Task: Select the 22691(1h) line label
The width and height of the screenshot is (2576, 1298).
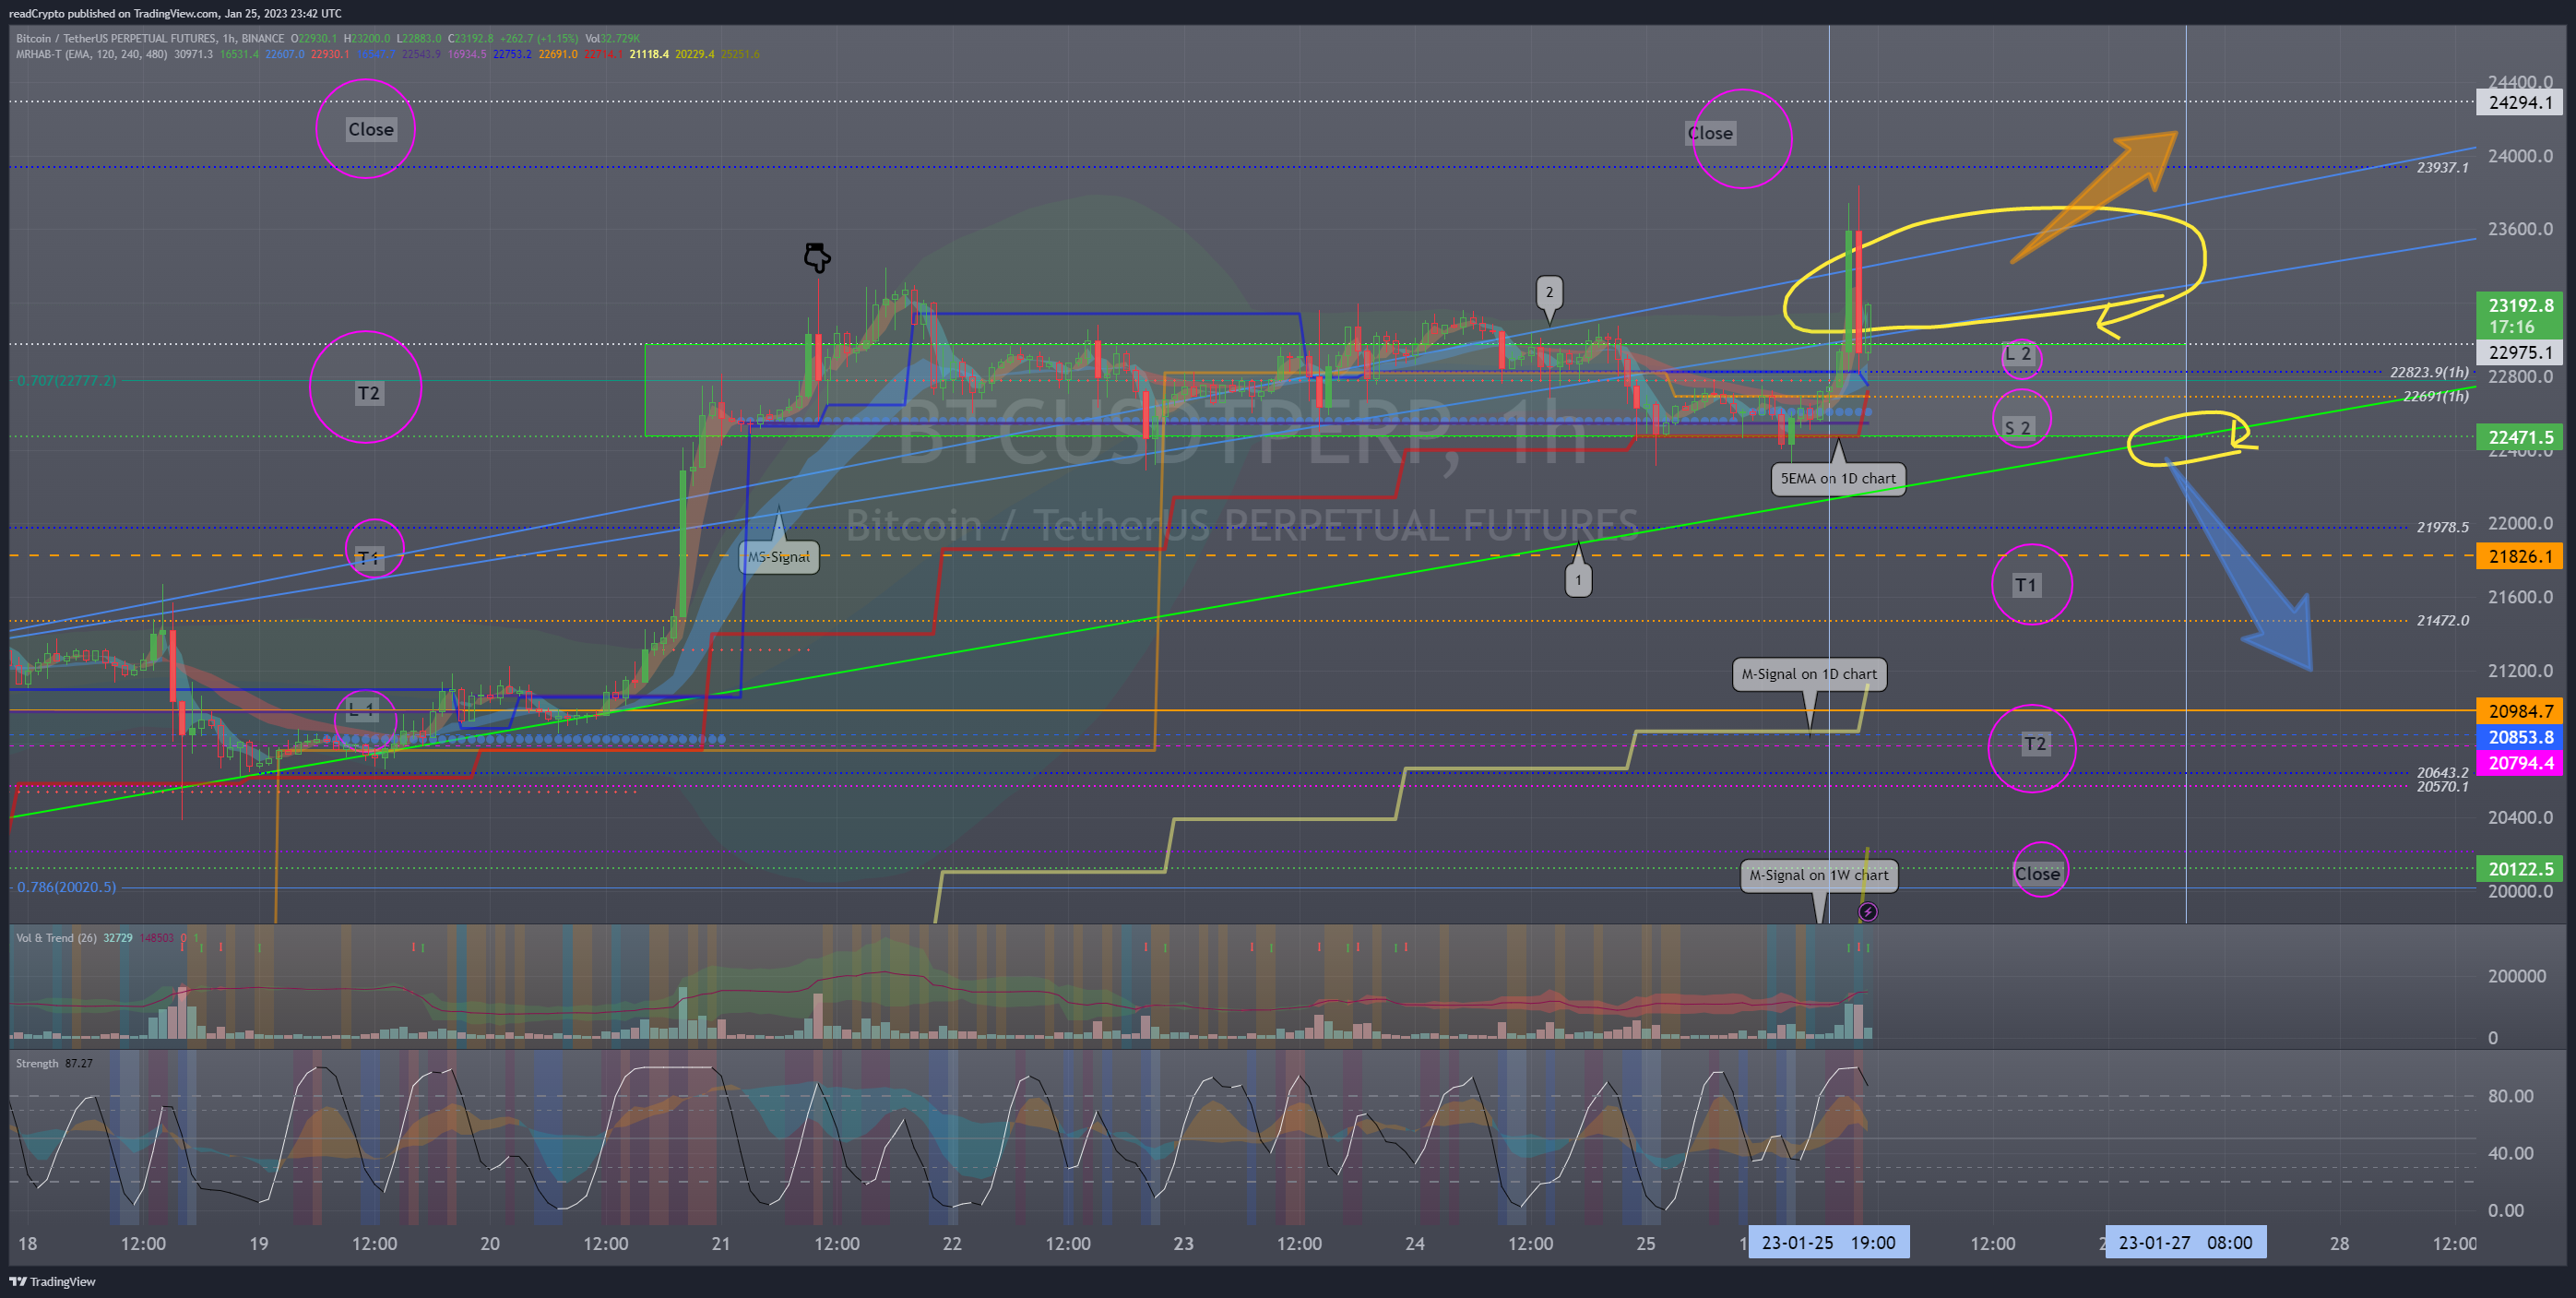Action: (x=2435, y=396)
